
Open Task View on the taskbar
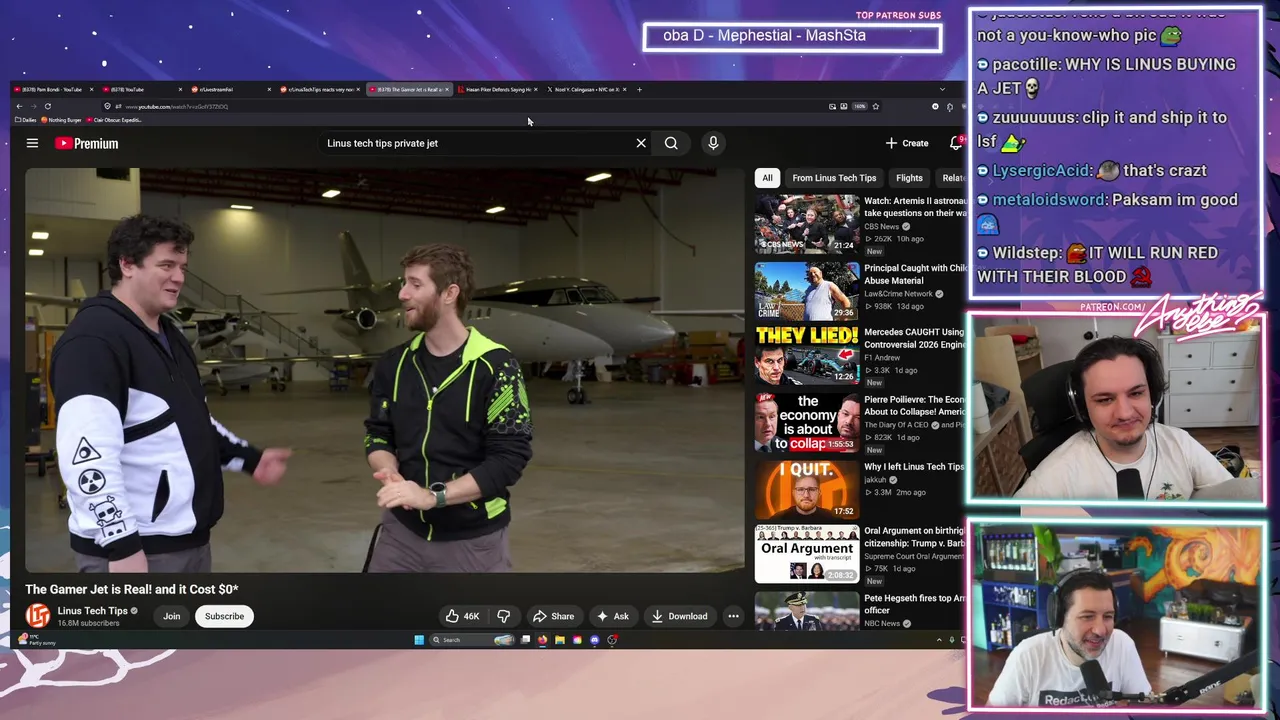[525, 640]
